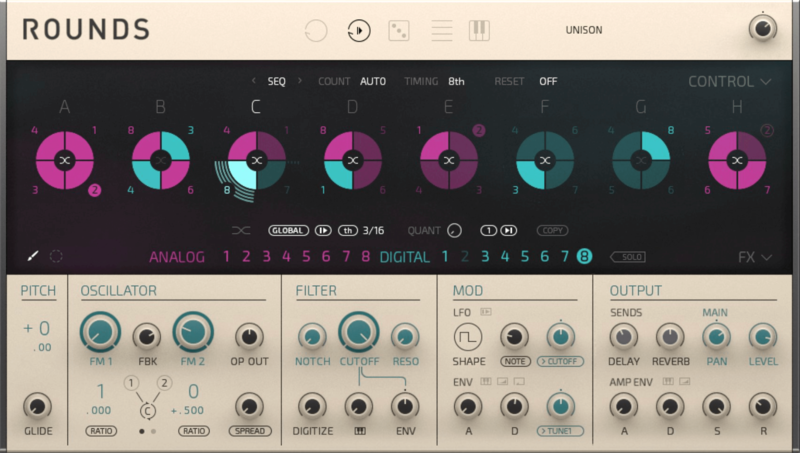Open the piano keyboard icon in header
Viewport: 800px width, 453px height.
click(x=480, y=31)
